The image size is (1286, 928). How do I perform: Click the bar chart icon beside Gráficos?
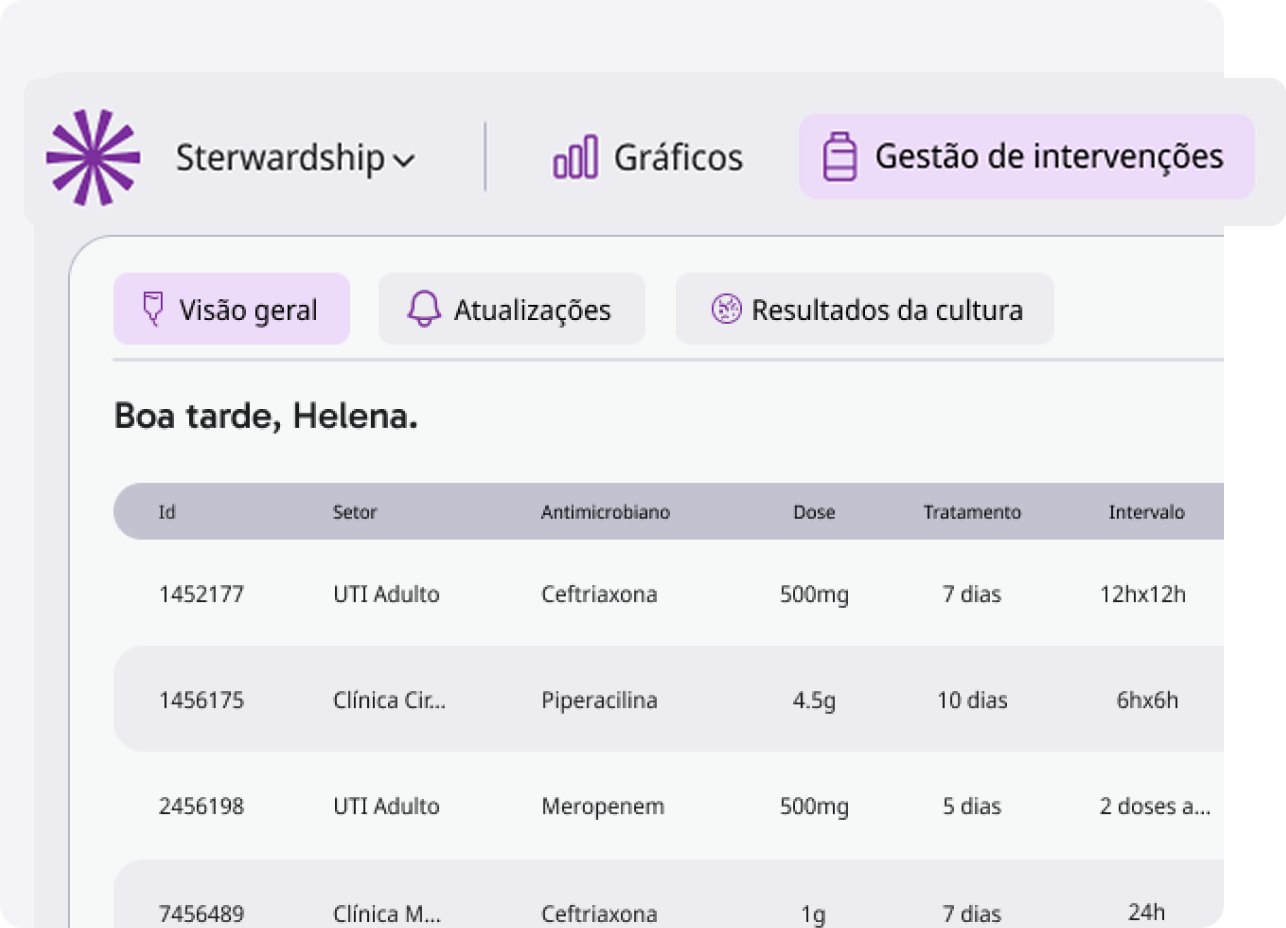(575, 158)
